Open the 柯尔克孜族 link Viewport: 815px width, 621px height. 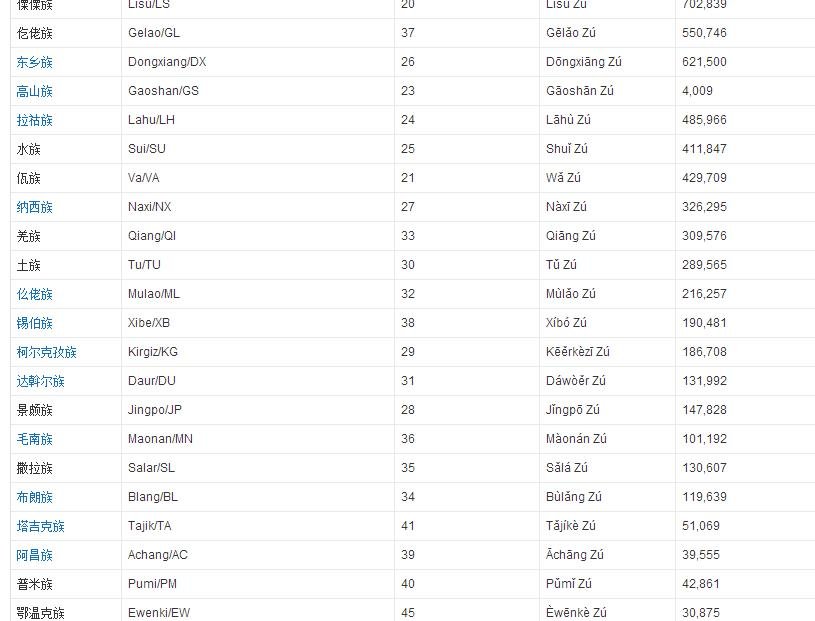[x=47, y=352]
